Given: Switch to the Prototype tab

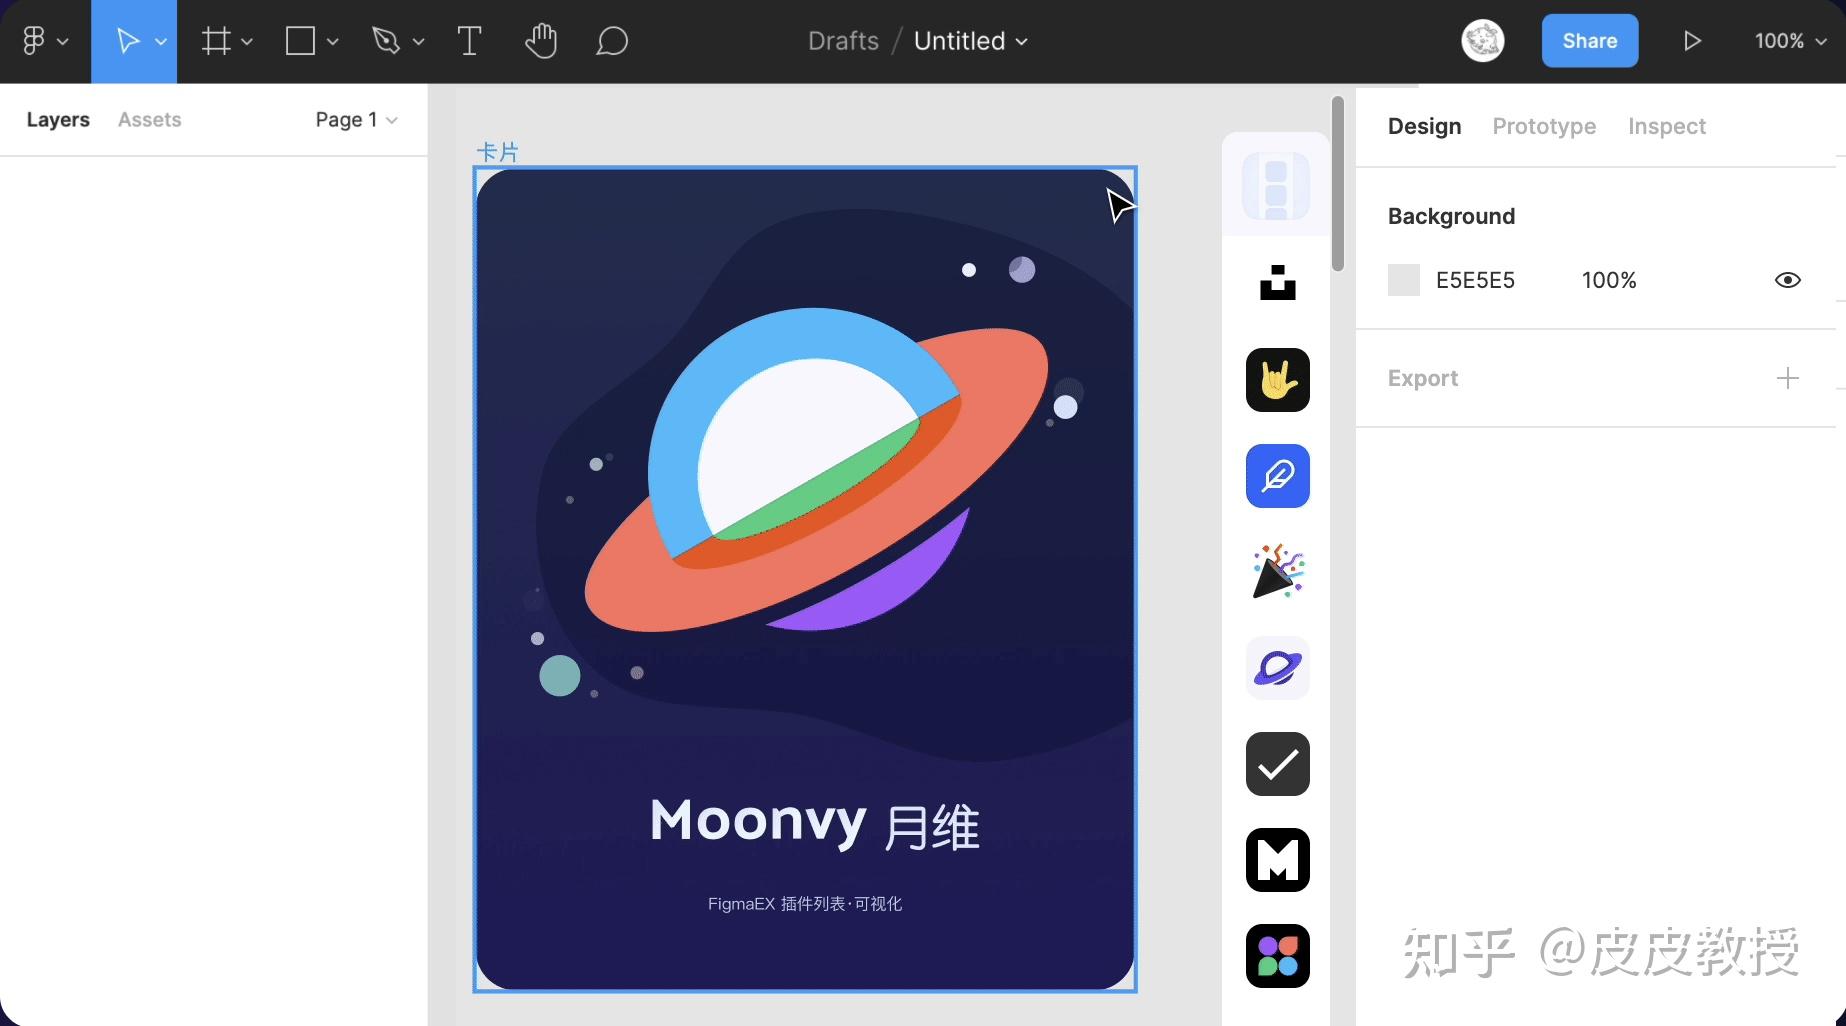Looking at the screenshot, I should [x=1544, y=126].
